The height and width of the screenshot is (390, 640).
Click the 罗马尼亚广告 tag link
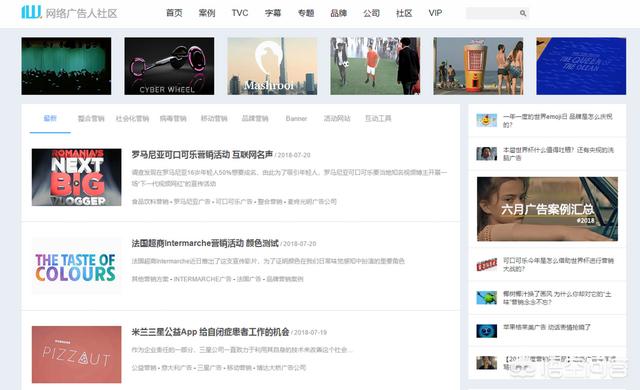coord(192,202)
